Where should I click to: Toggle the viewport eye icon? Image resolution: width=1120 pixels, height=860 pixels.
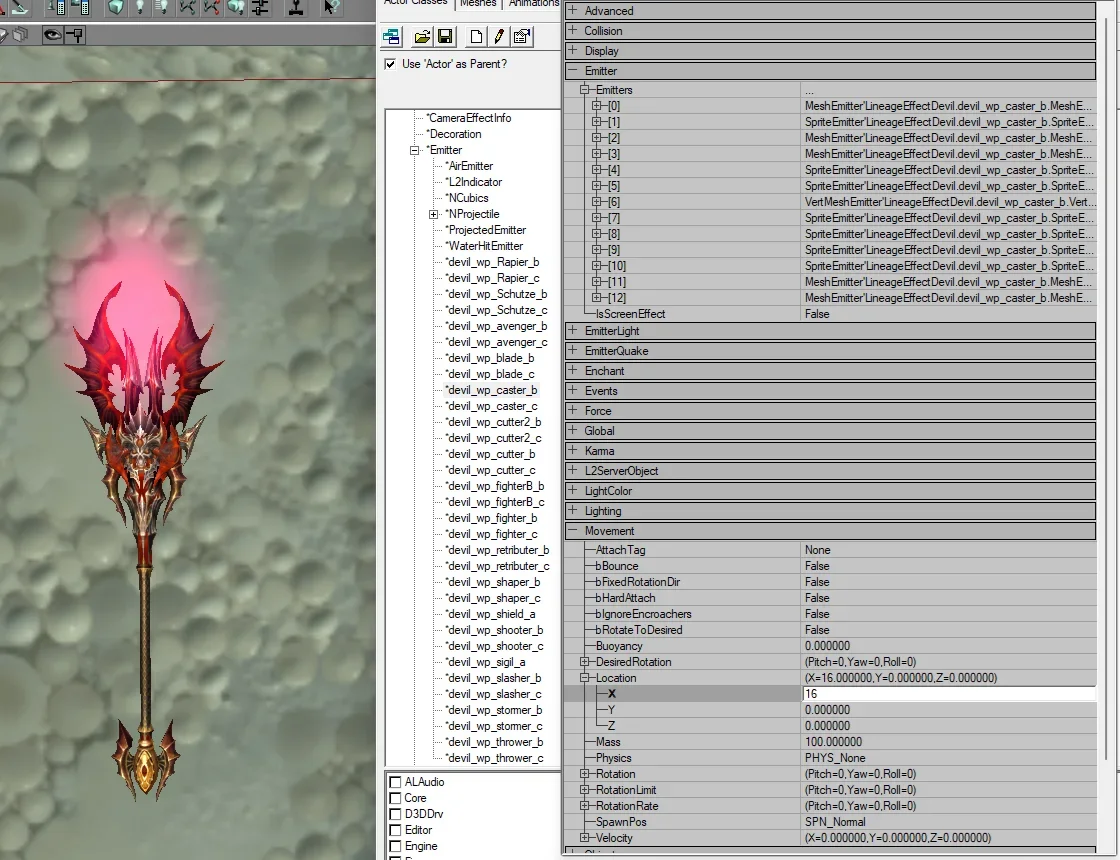click(52, 34)
